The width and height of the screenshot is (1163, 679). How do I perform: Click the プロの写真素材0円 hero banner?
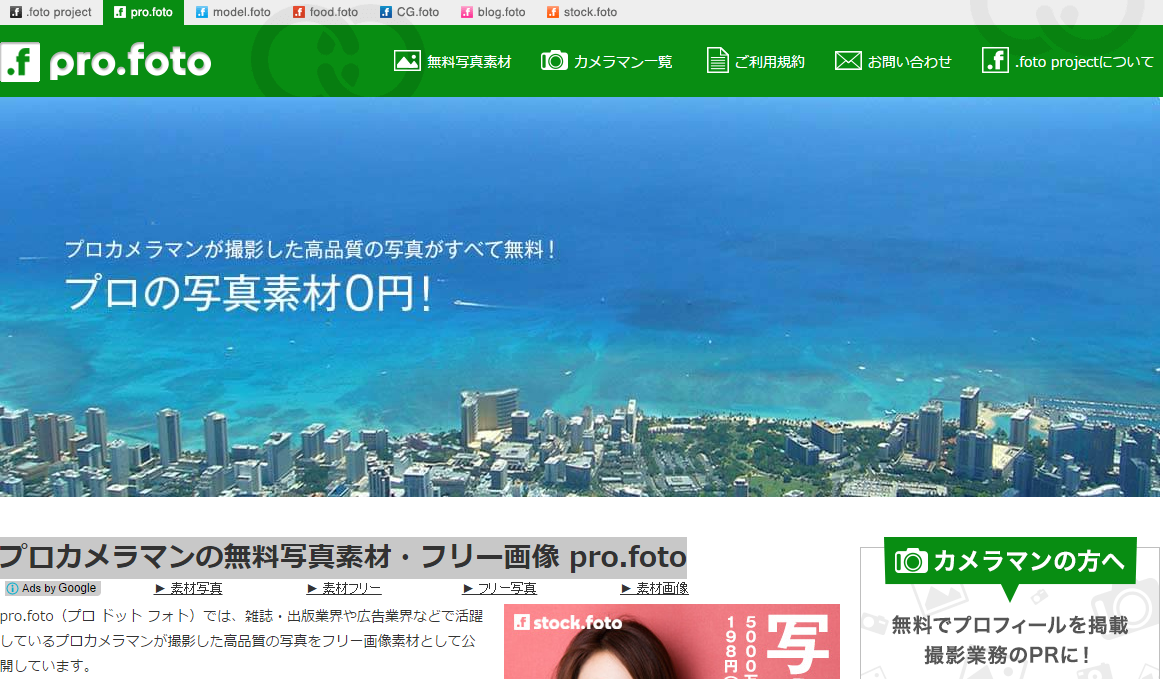[x=581, y=297]
